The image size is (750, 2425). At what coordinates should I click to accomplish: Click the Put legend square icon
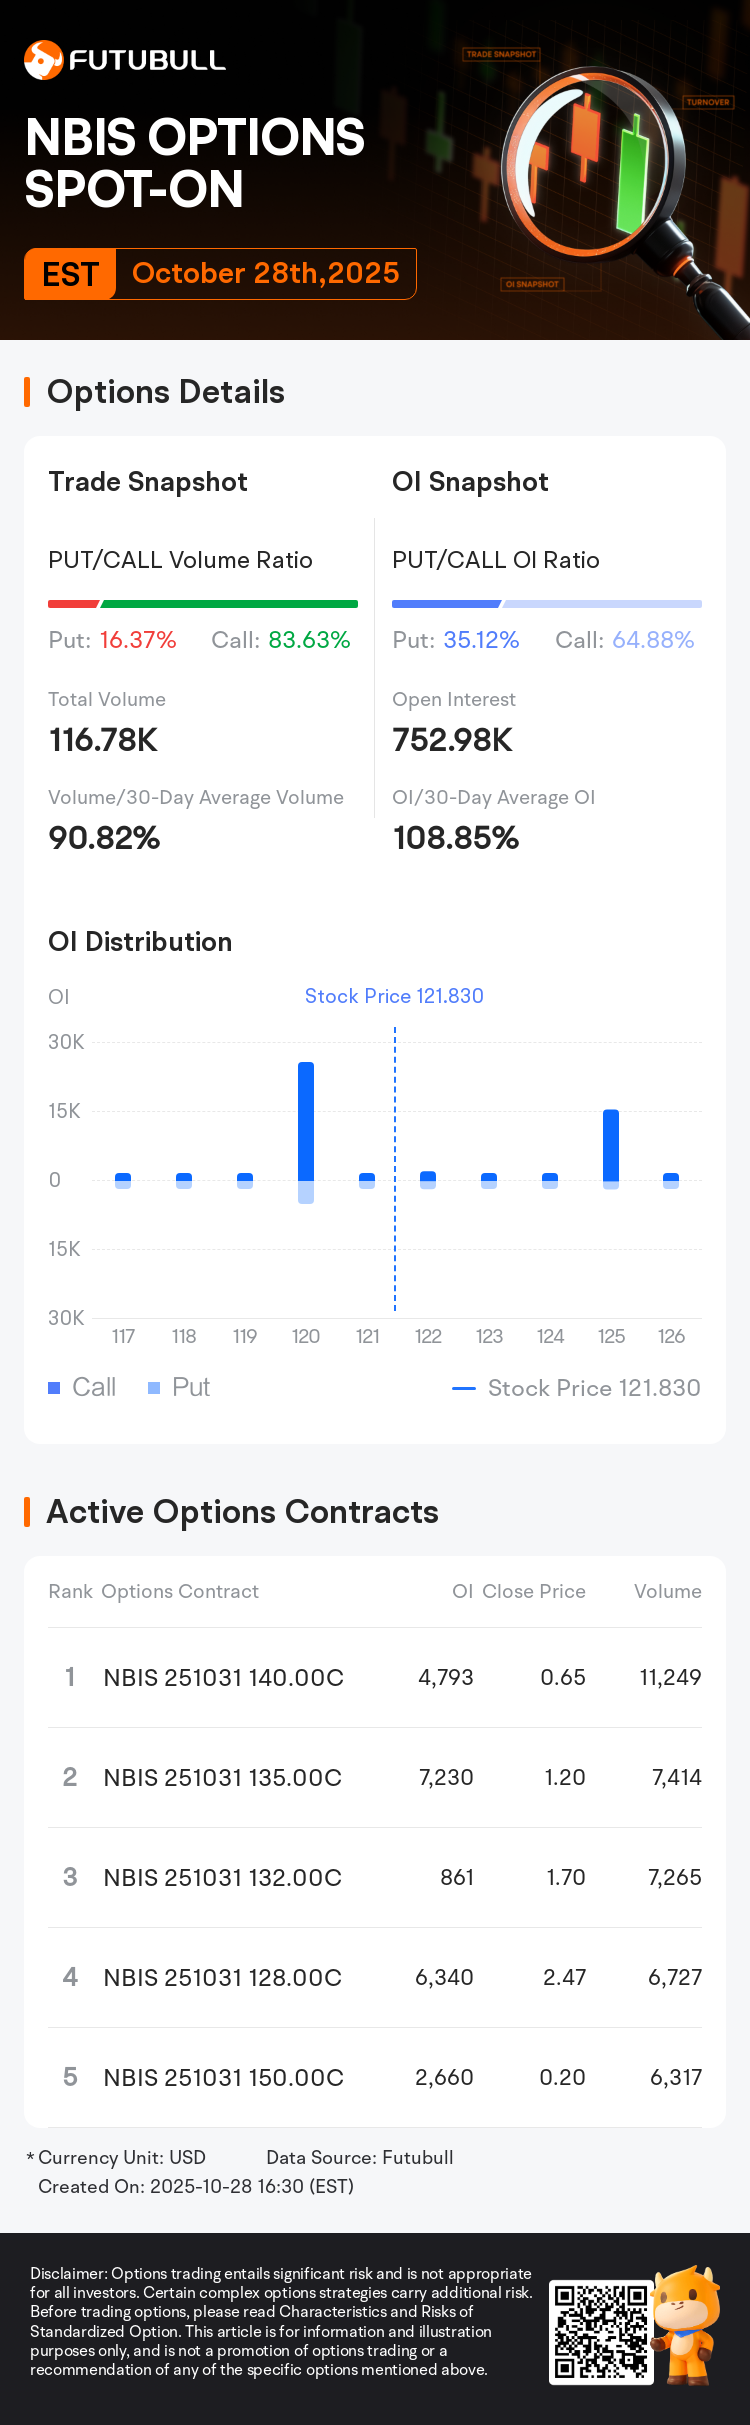click(x=154, y=1388)
